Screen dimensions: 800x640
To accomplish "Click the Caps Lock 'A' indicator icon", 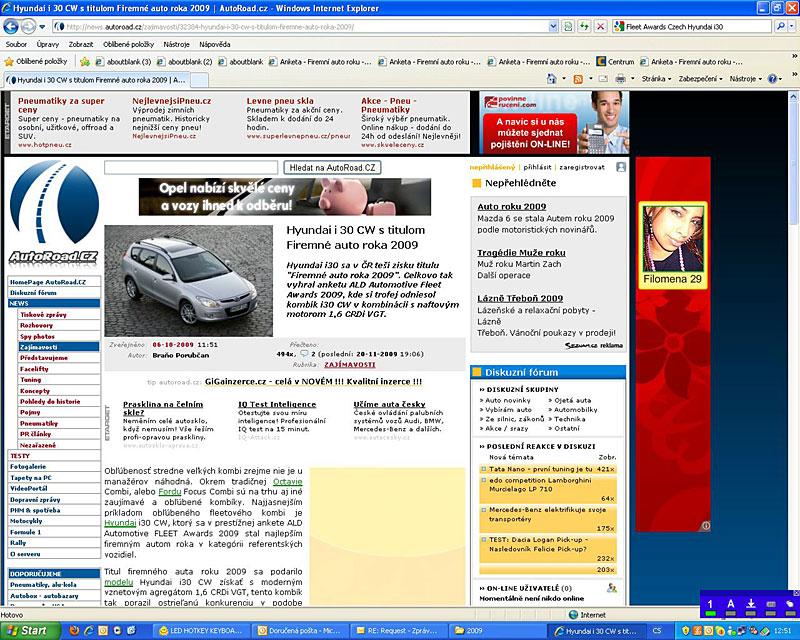I will pyautogui.click(x=731, y=606).
